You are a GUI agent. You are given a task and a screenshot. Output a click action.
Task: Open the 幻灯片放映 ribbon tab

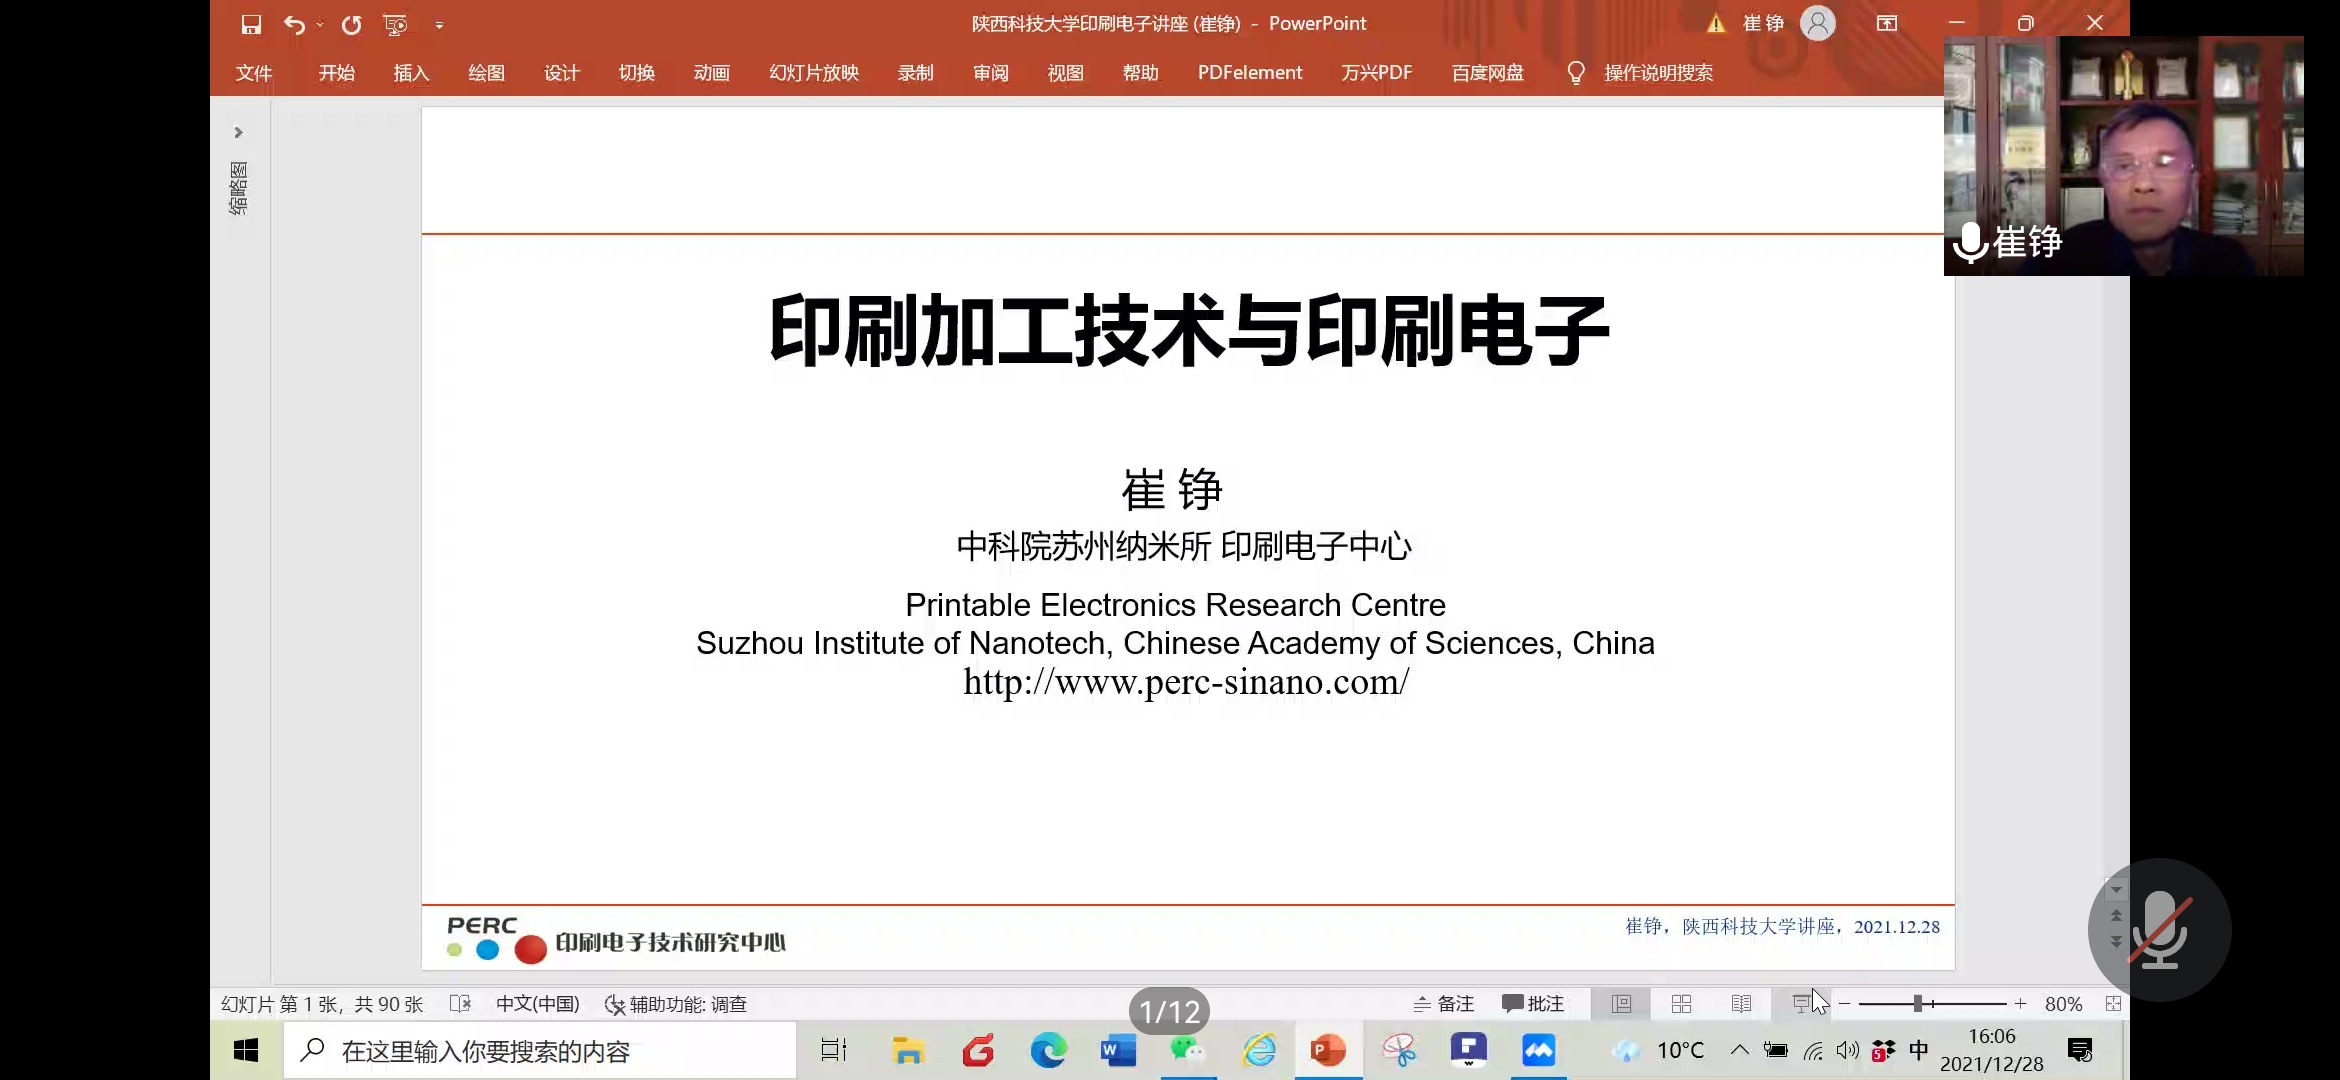click(x=814, y=73)
